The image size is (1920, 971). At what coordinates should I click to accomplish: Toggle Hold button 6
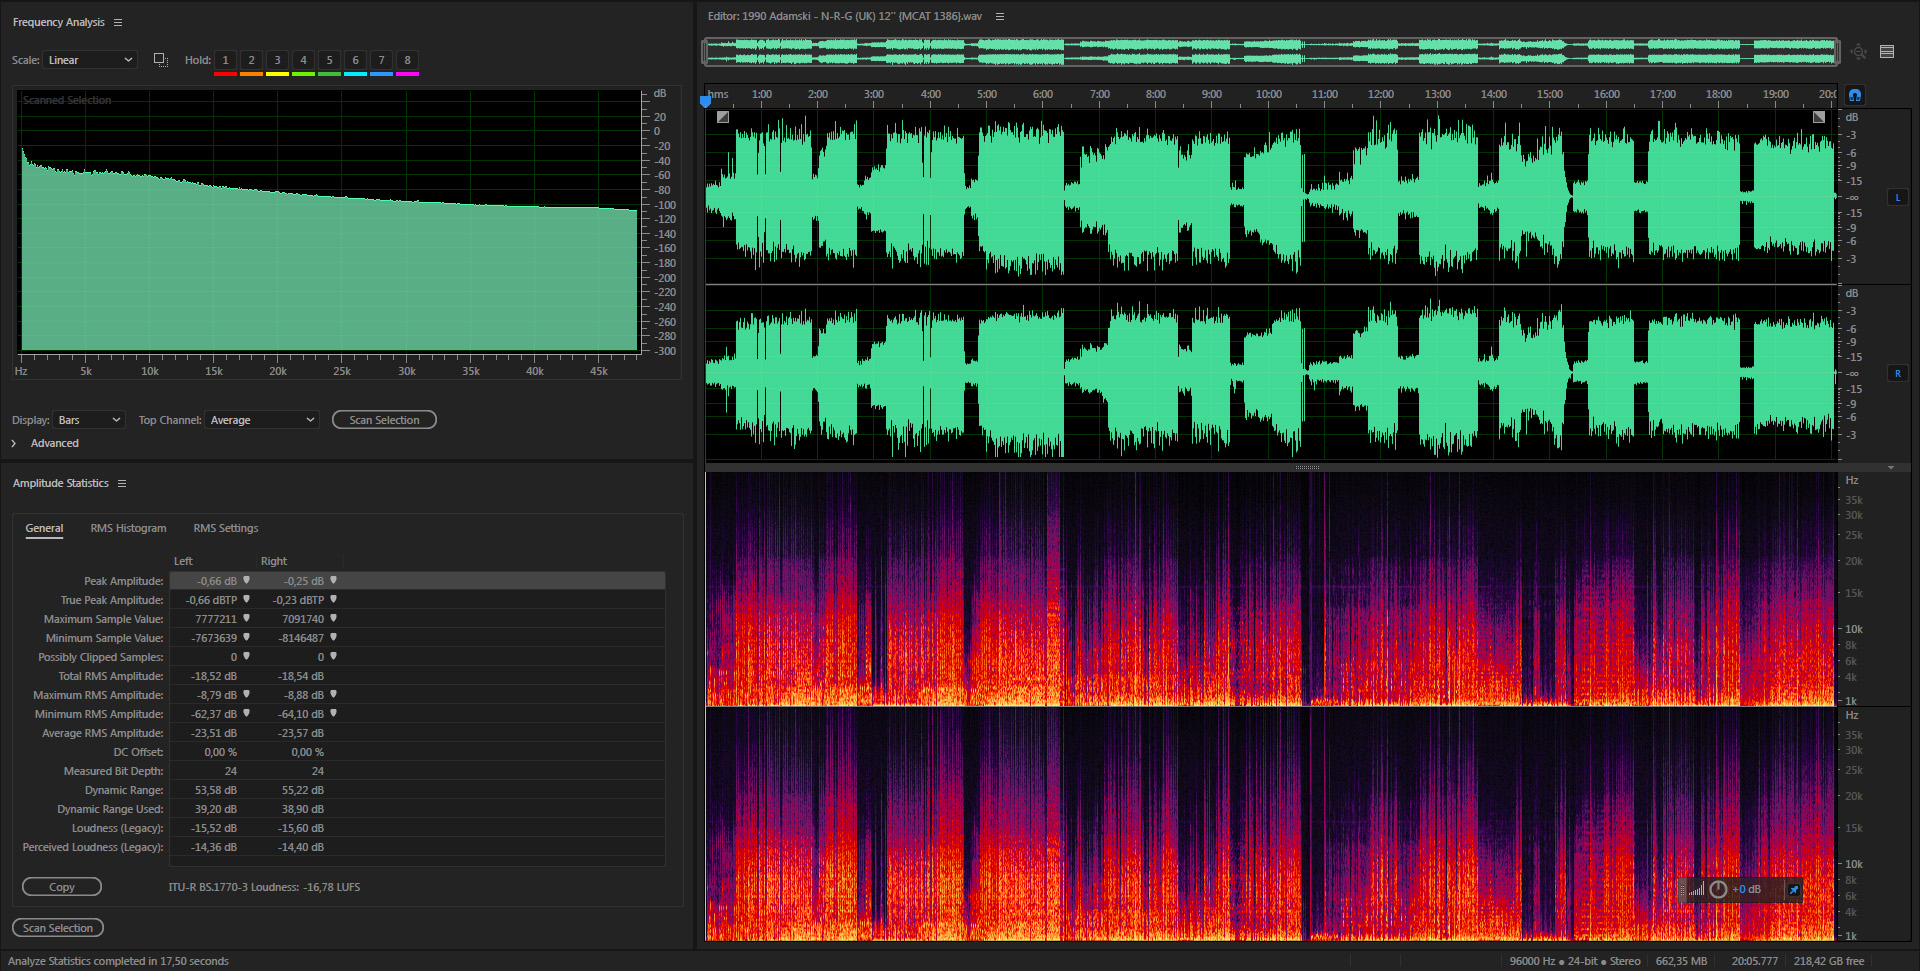point(355,60)
